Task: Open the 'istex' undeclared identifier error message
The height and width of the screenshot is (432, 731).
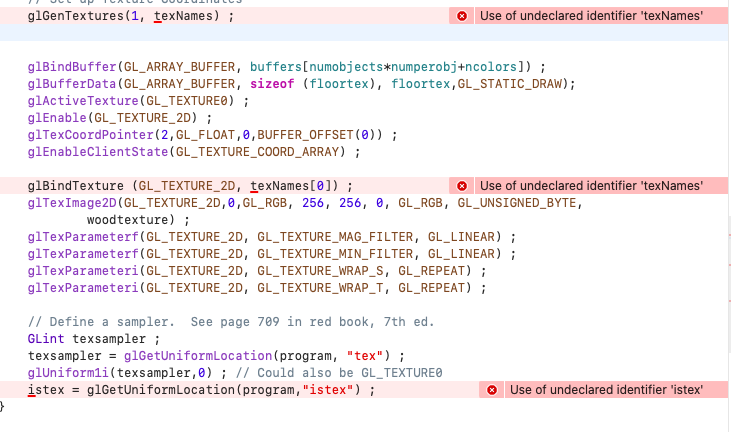Action: click(x=615, y=390)
